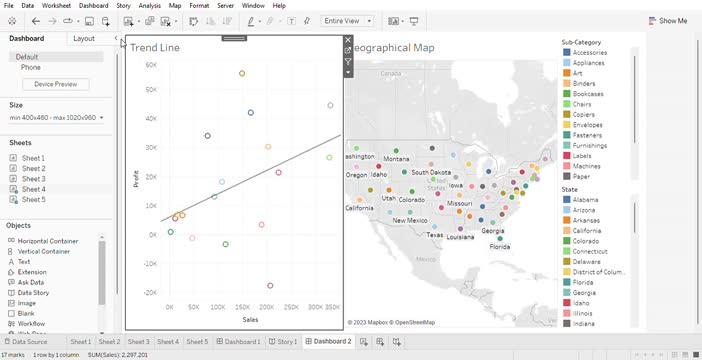
Task: Open the Replay animation dropdown arrow
Action: pos(78,21)
